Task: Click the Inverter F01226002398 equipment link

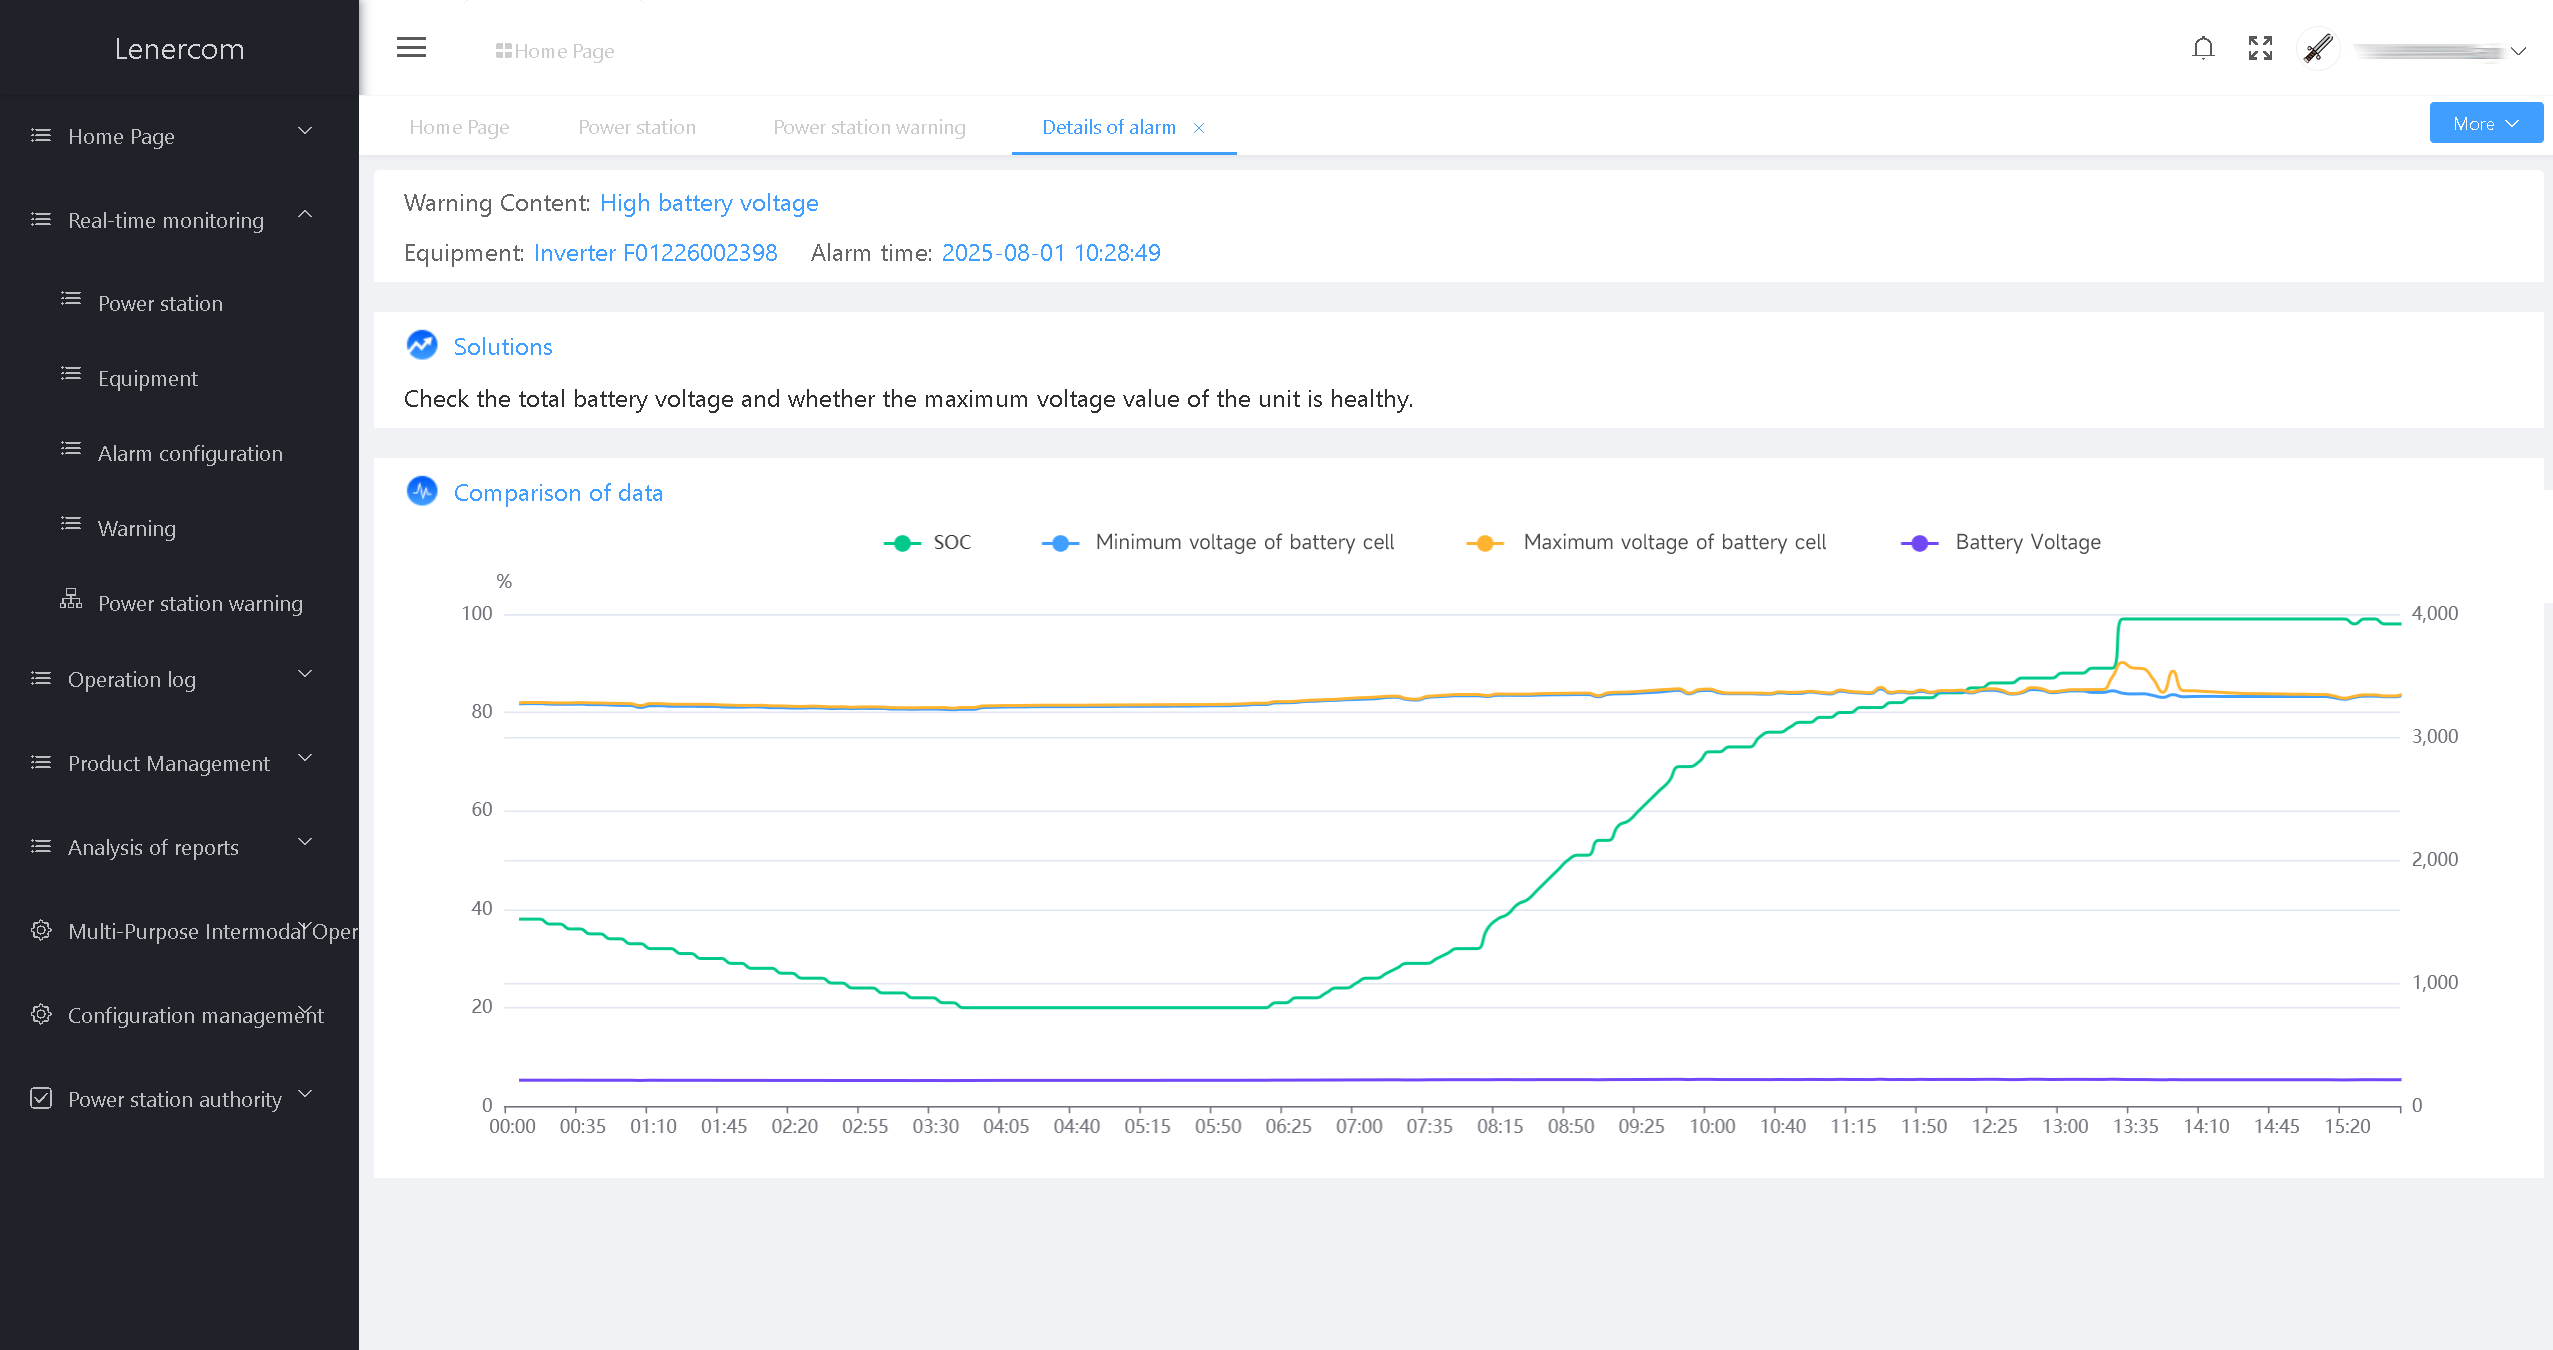Action: tap(655, 253)
